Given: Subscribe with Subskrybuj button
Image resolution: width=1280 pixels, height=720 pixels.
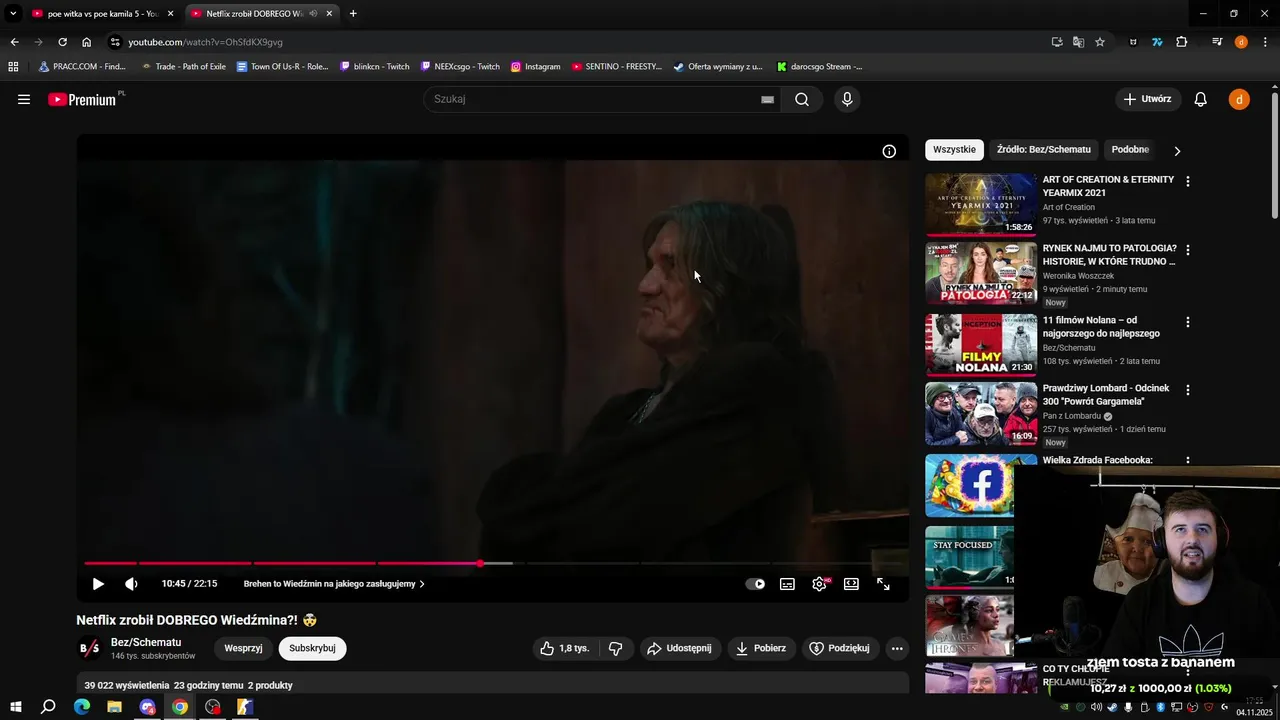Looking at the screenshot, I should click(x=312, y=648).
